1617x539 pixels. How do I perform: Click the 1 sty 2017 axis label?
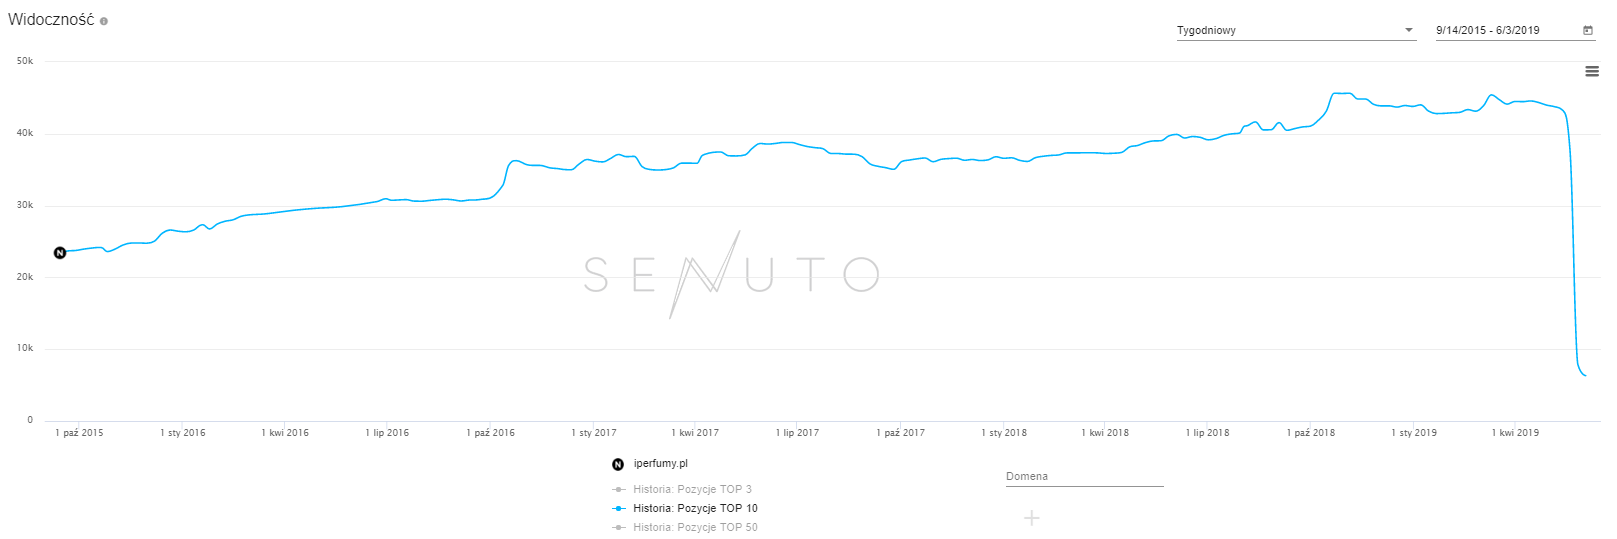(594, 433)
